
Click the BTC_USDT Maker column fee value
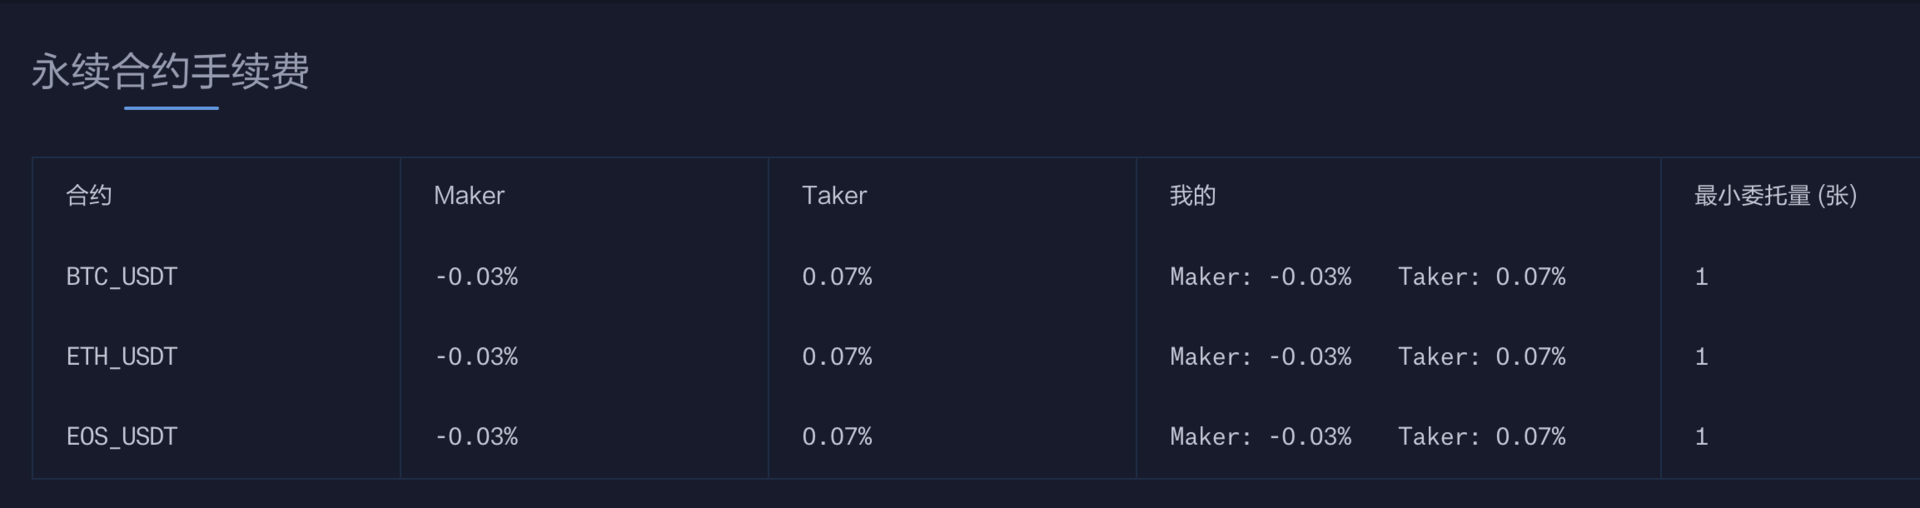tap(477, 277)
